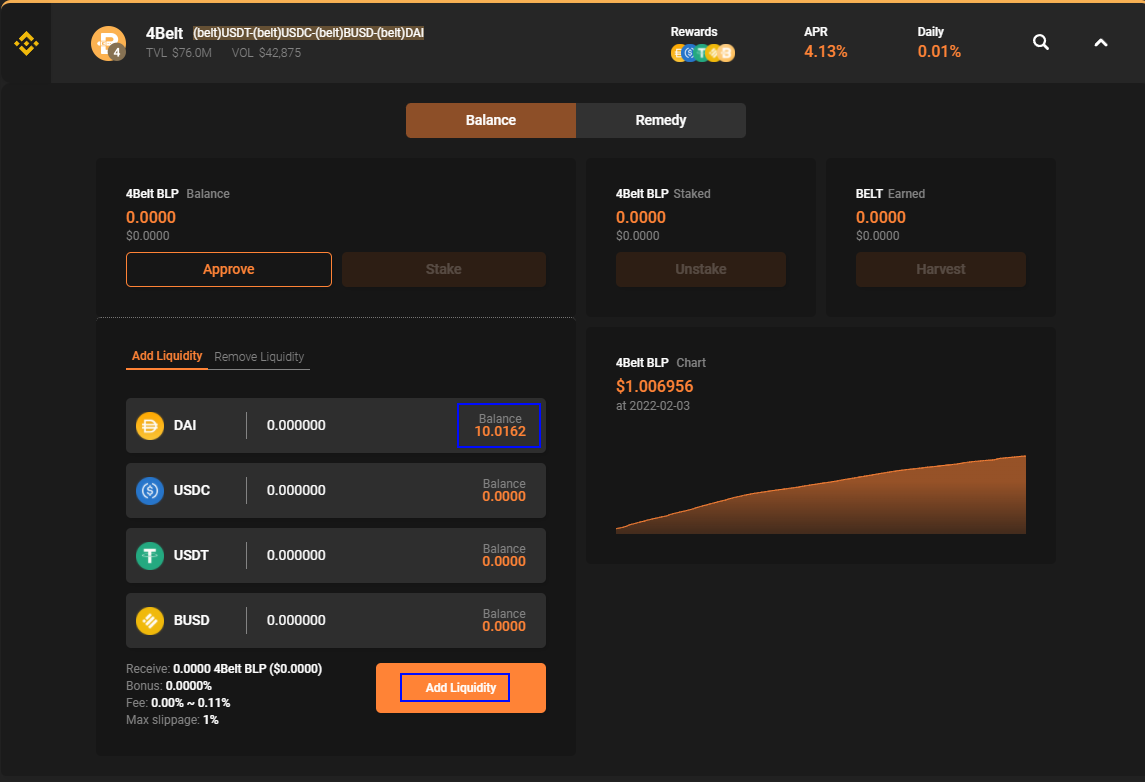Screen dimensions: 1145x782
Task: Click the USDT token icon
Action: [x=150, y=556]
